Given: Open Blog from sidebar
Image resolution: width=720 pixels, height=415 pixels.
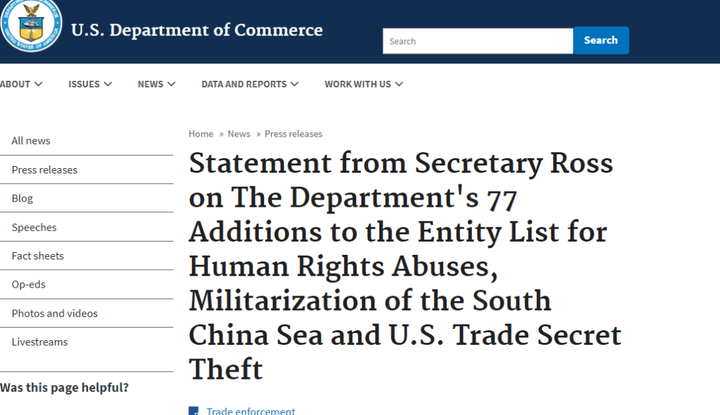Looking at the screenshot, I should (86, 198).
